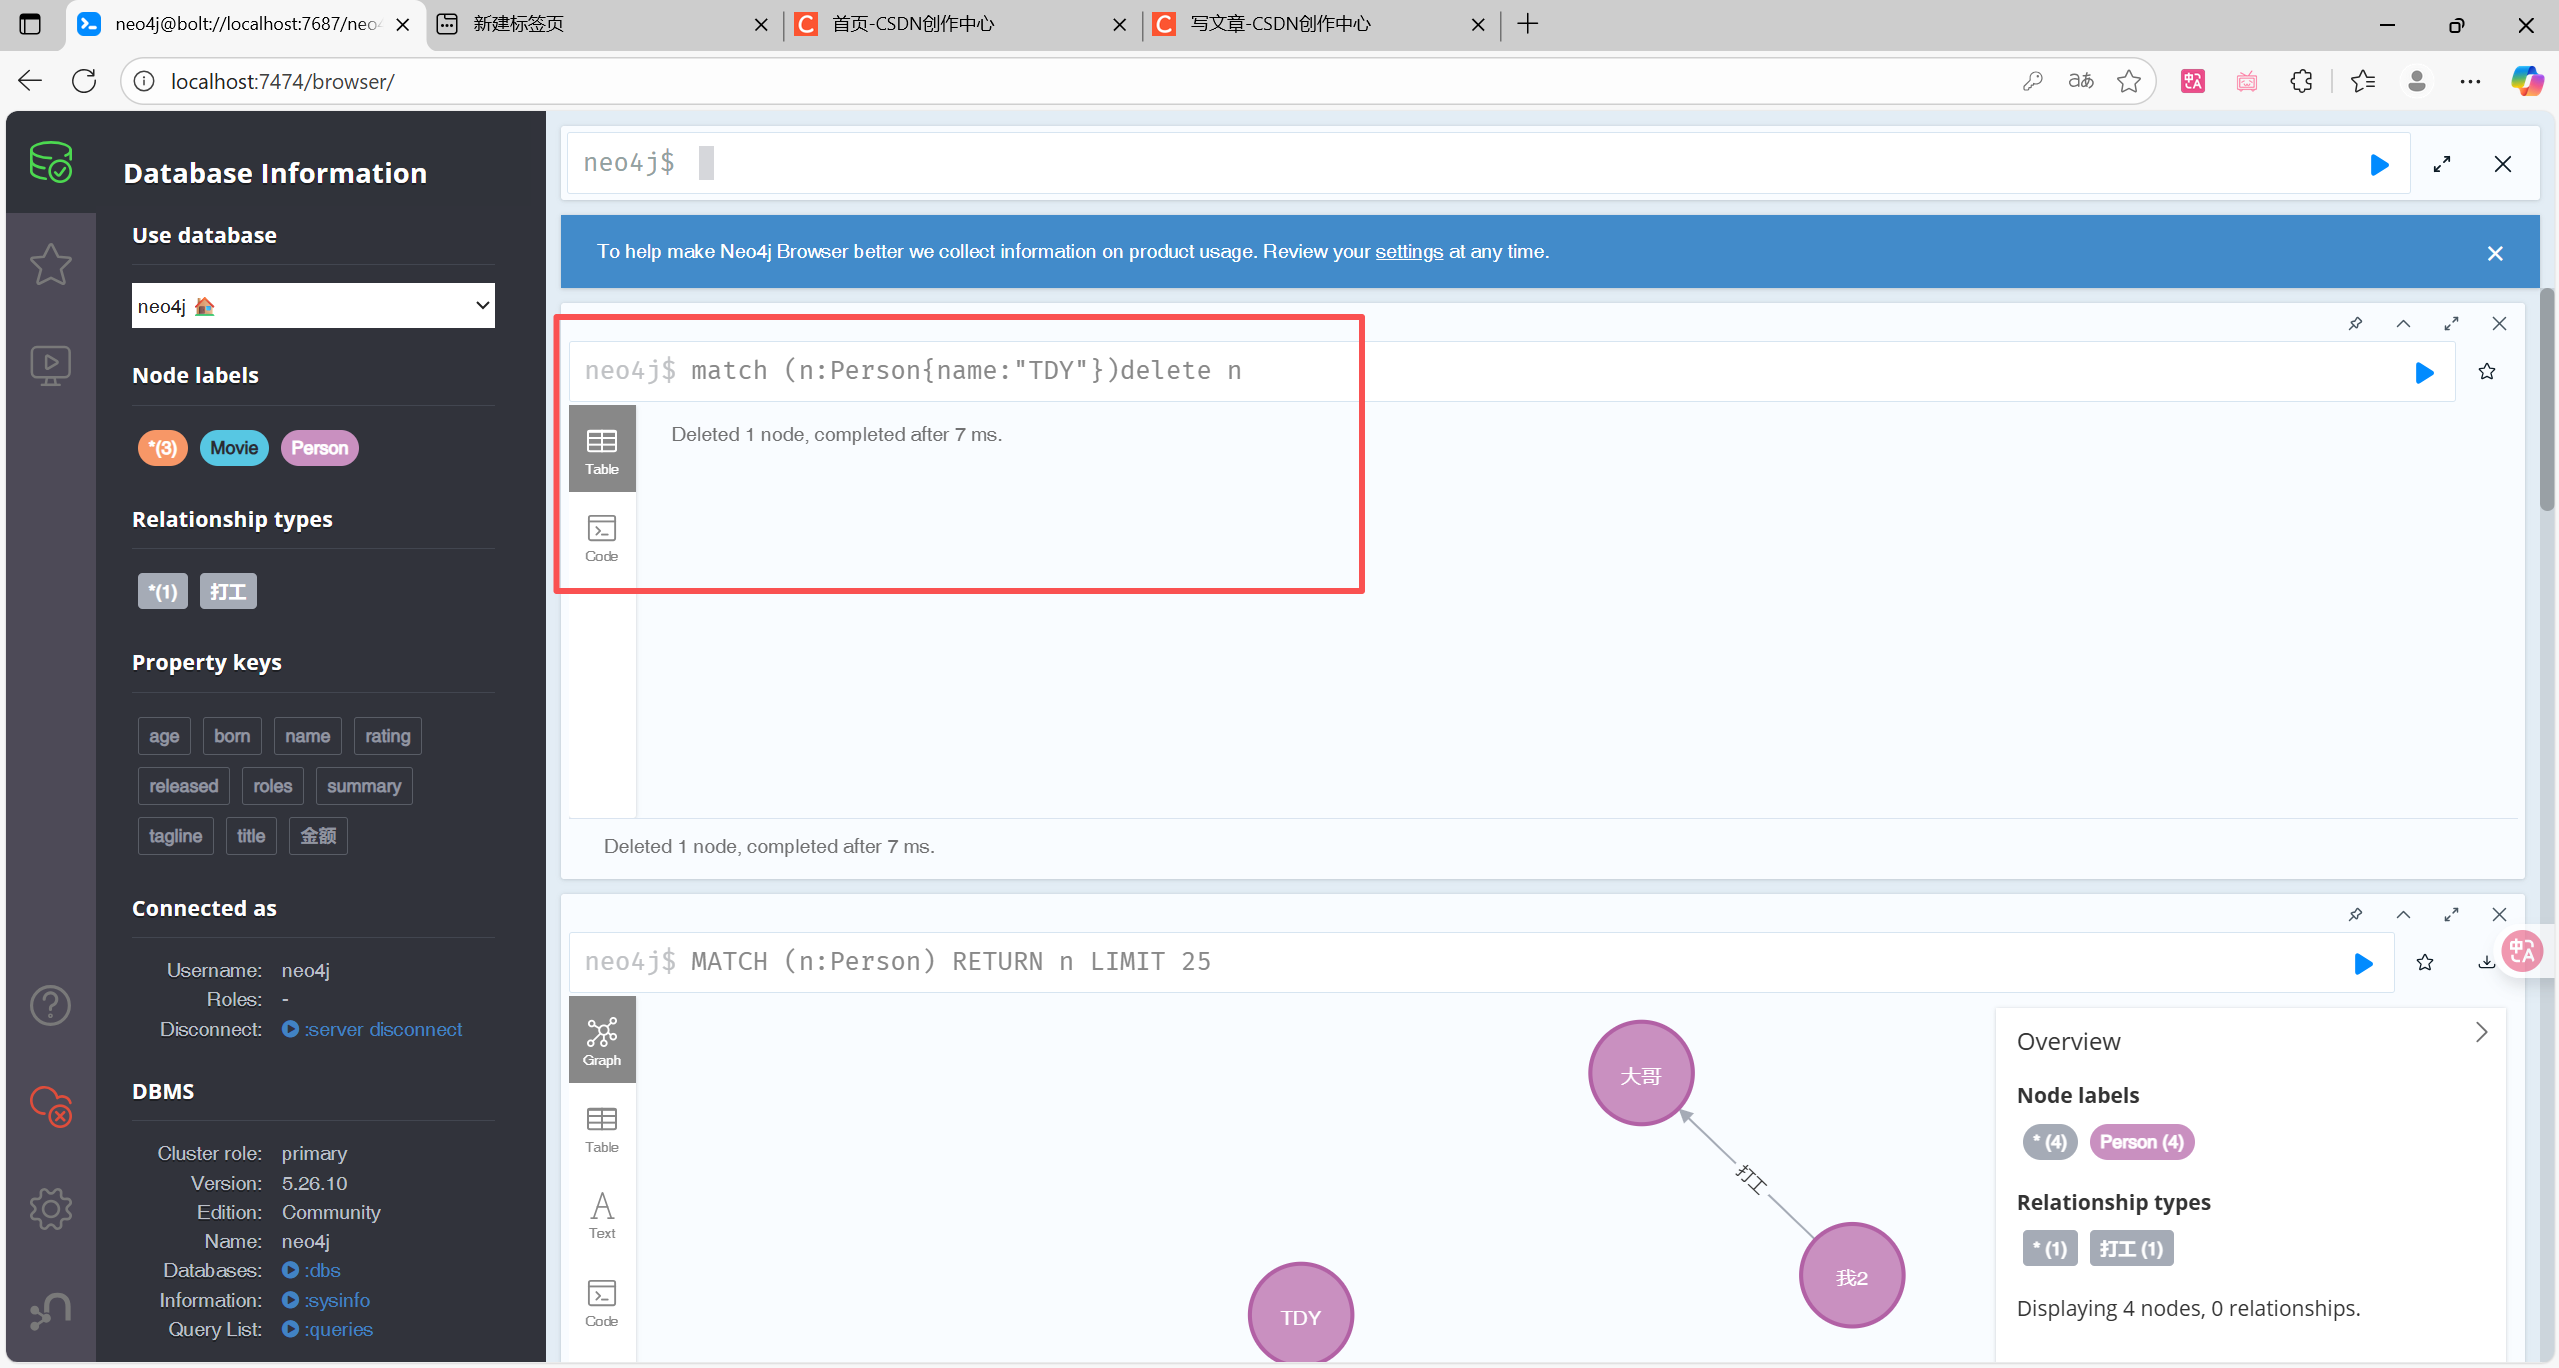Open the Help question mark sidebar icon
Image resolution: width=2559 pixels, height=1368 pixels.
(50, 1005)
